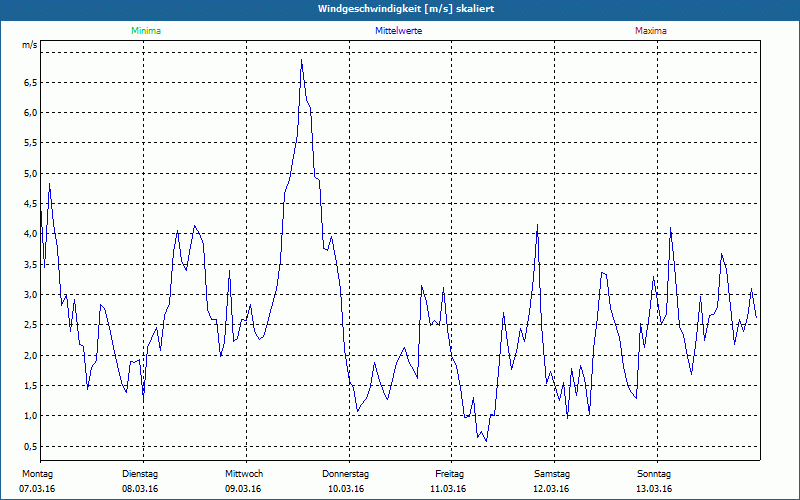Click the date 11.03.16
This screenshot has width=800, height=500.
(x=448, y=489)
